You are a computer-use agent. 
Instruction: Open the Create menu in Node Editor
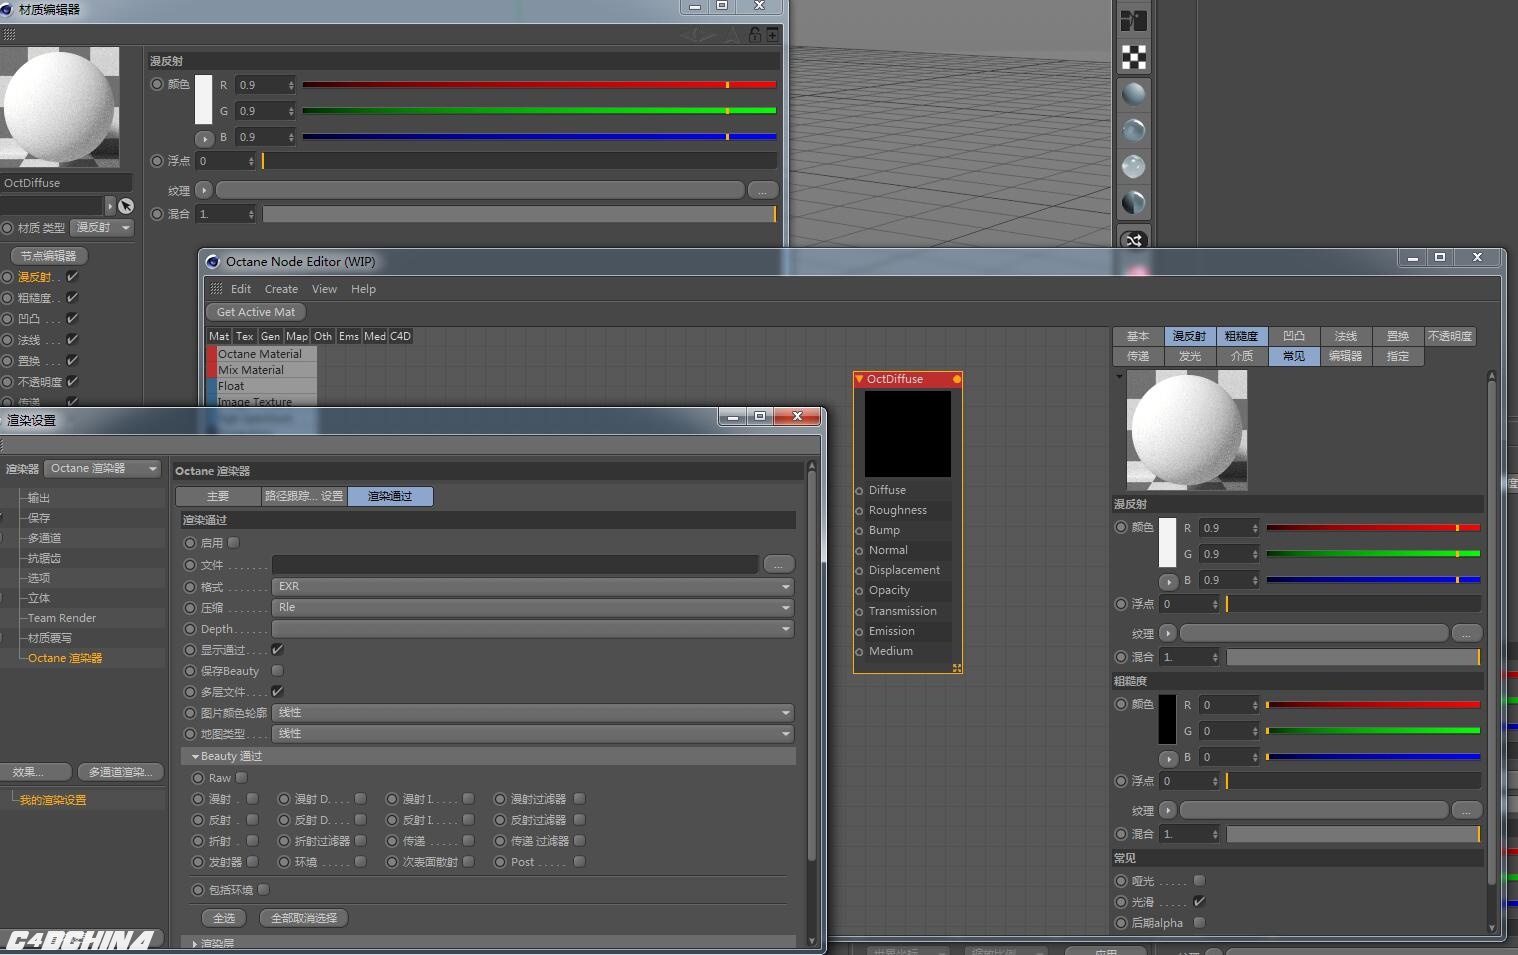point(281,289)
